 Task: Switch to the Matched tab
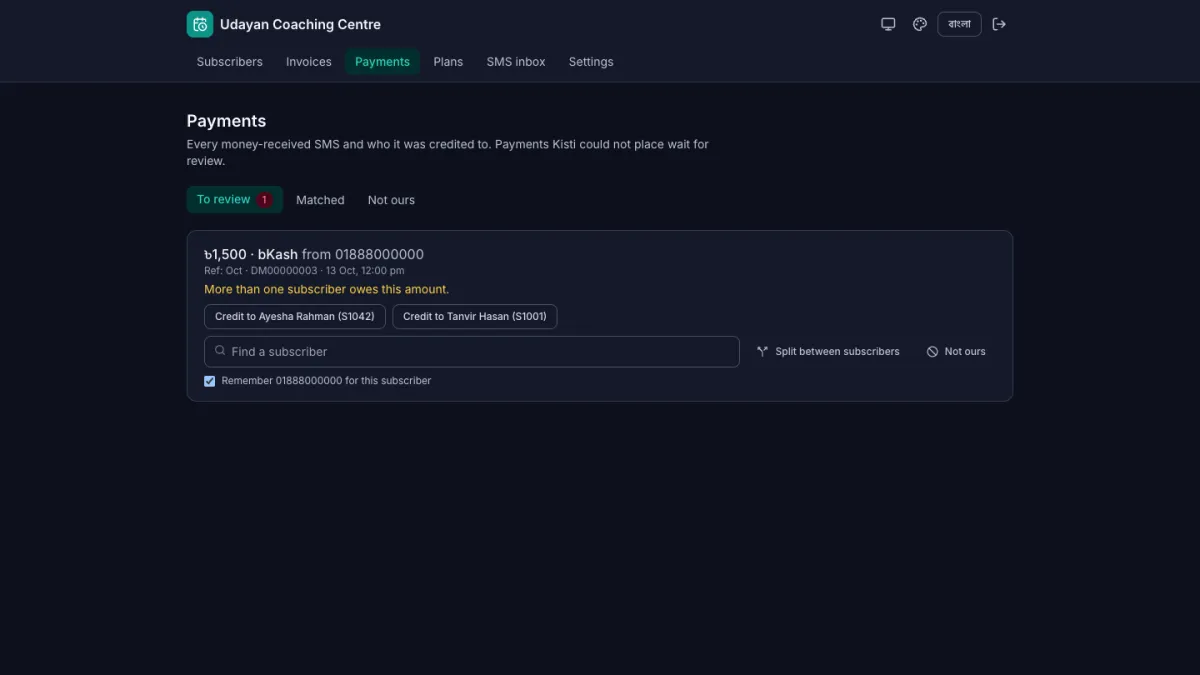coord(320,200)
